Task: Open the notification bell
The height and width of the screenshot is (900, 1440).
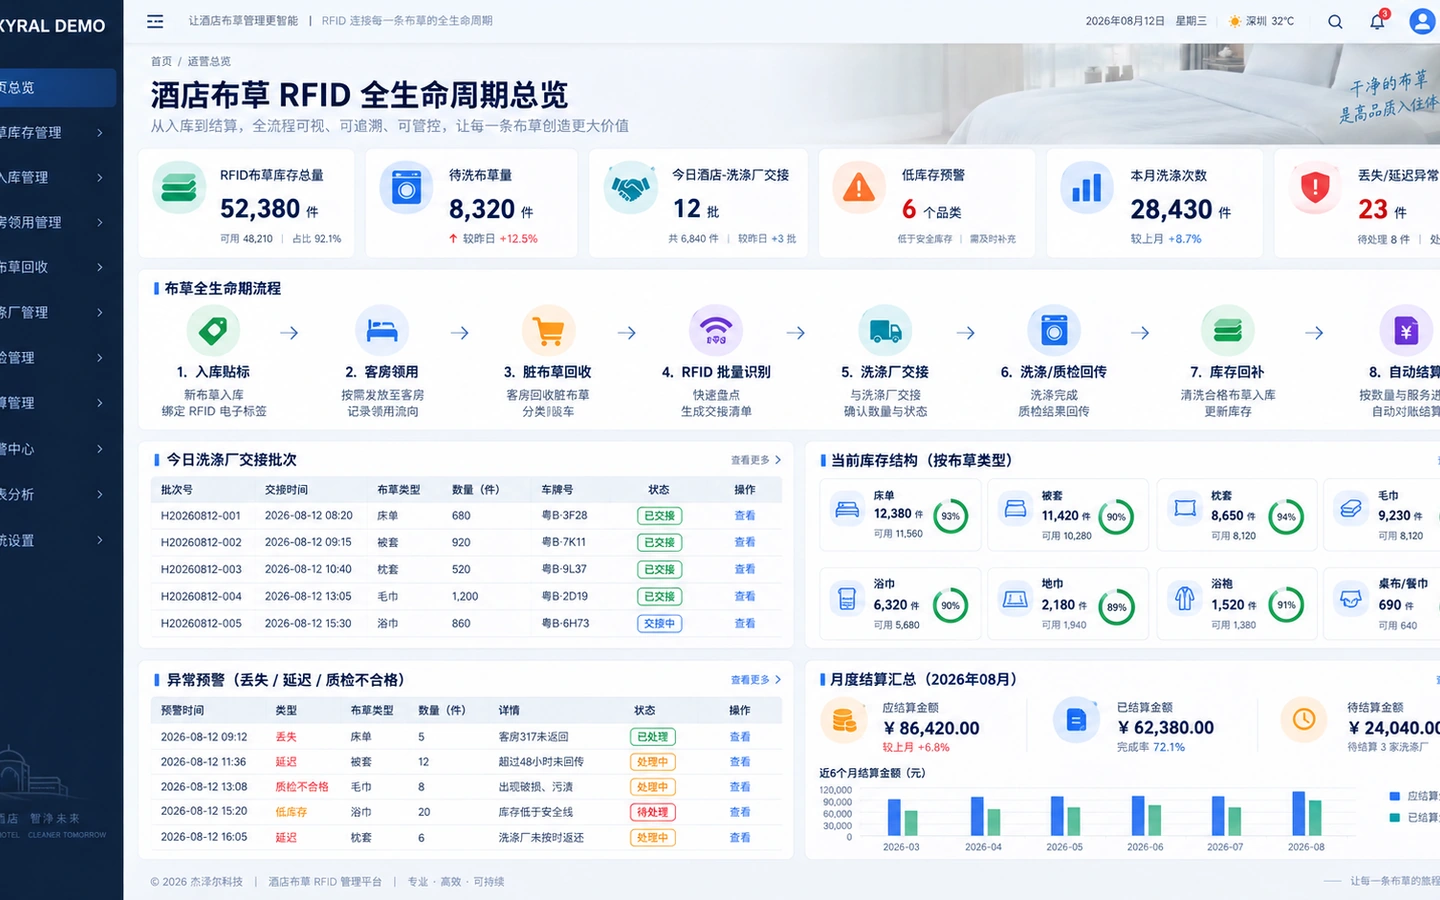Action: pos(1378,21)
